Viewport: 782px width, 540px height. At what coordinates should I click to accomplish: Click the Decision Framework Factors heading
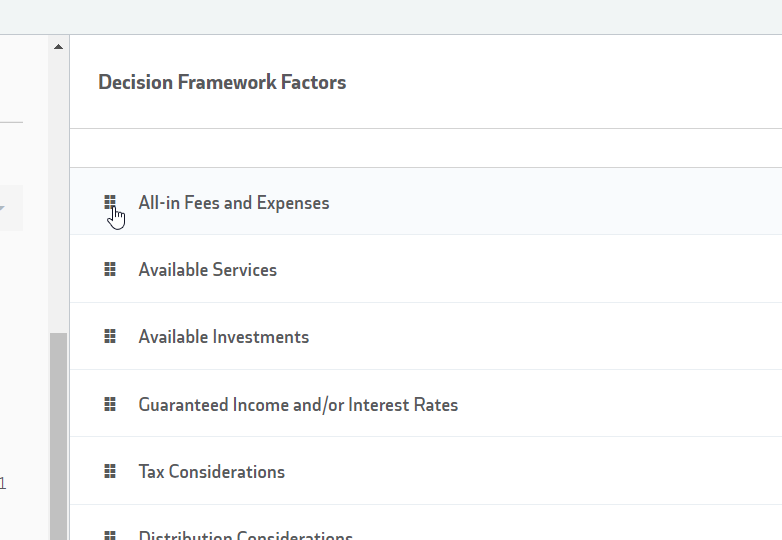pos(222,82)
